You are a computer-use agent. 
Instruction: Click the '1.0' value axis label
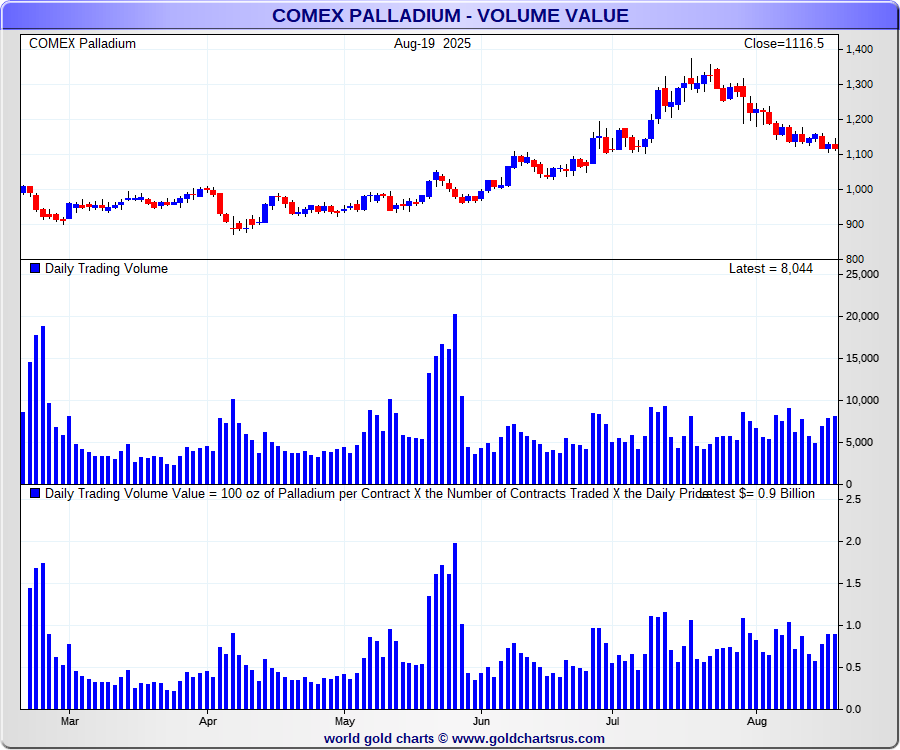pos(854,625)
